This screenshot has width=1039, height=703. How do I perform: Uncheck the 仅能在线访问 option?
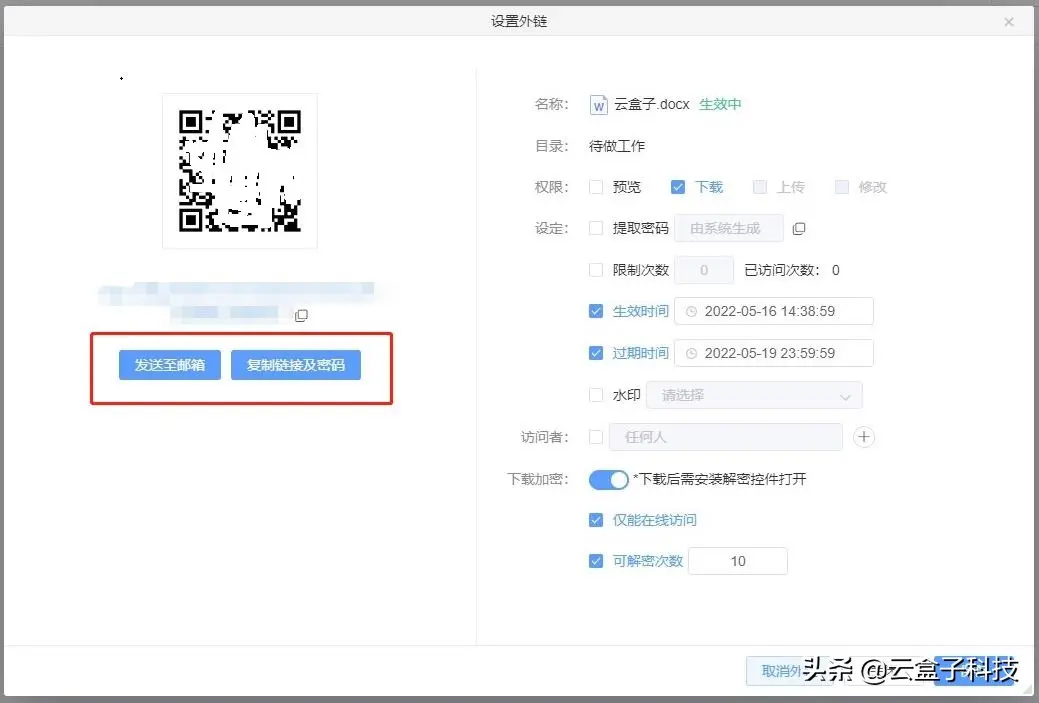pyautogui.click(x=596, y=520)
